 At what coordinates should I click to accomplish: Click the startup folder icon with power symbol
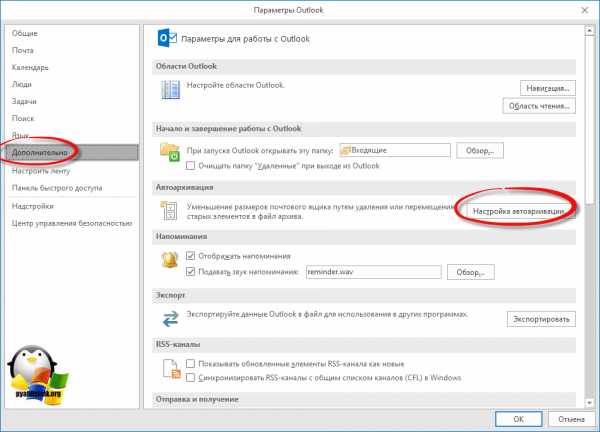tap(170, 152)
